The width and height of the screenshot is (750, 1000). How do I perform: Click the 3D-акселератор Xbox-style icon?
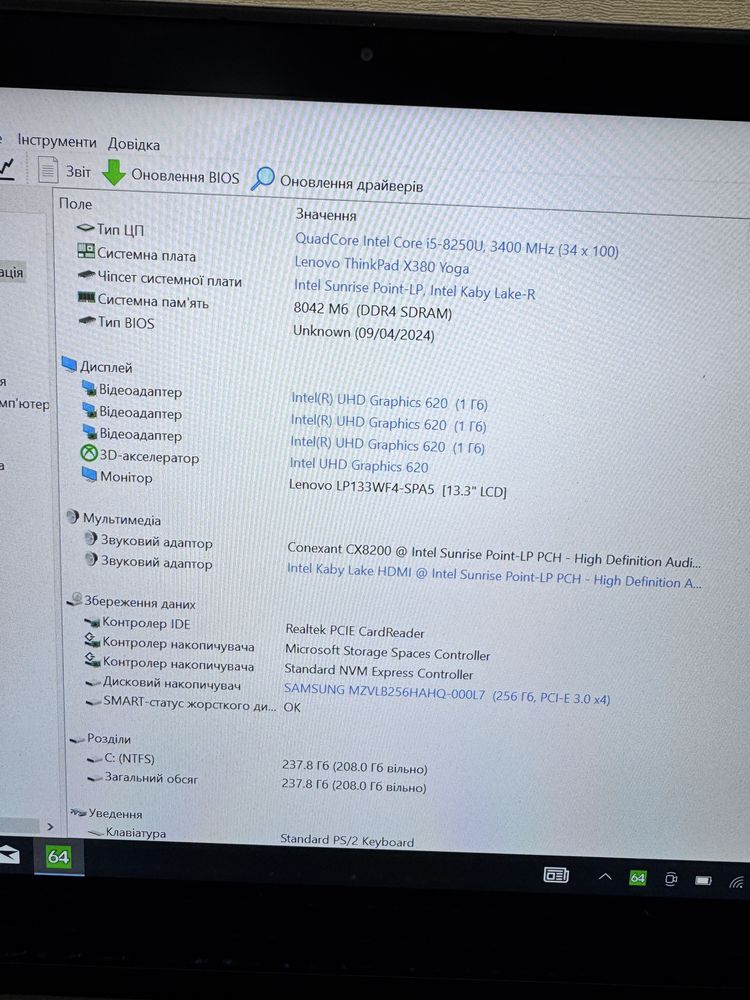(x=89, y=453)
